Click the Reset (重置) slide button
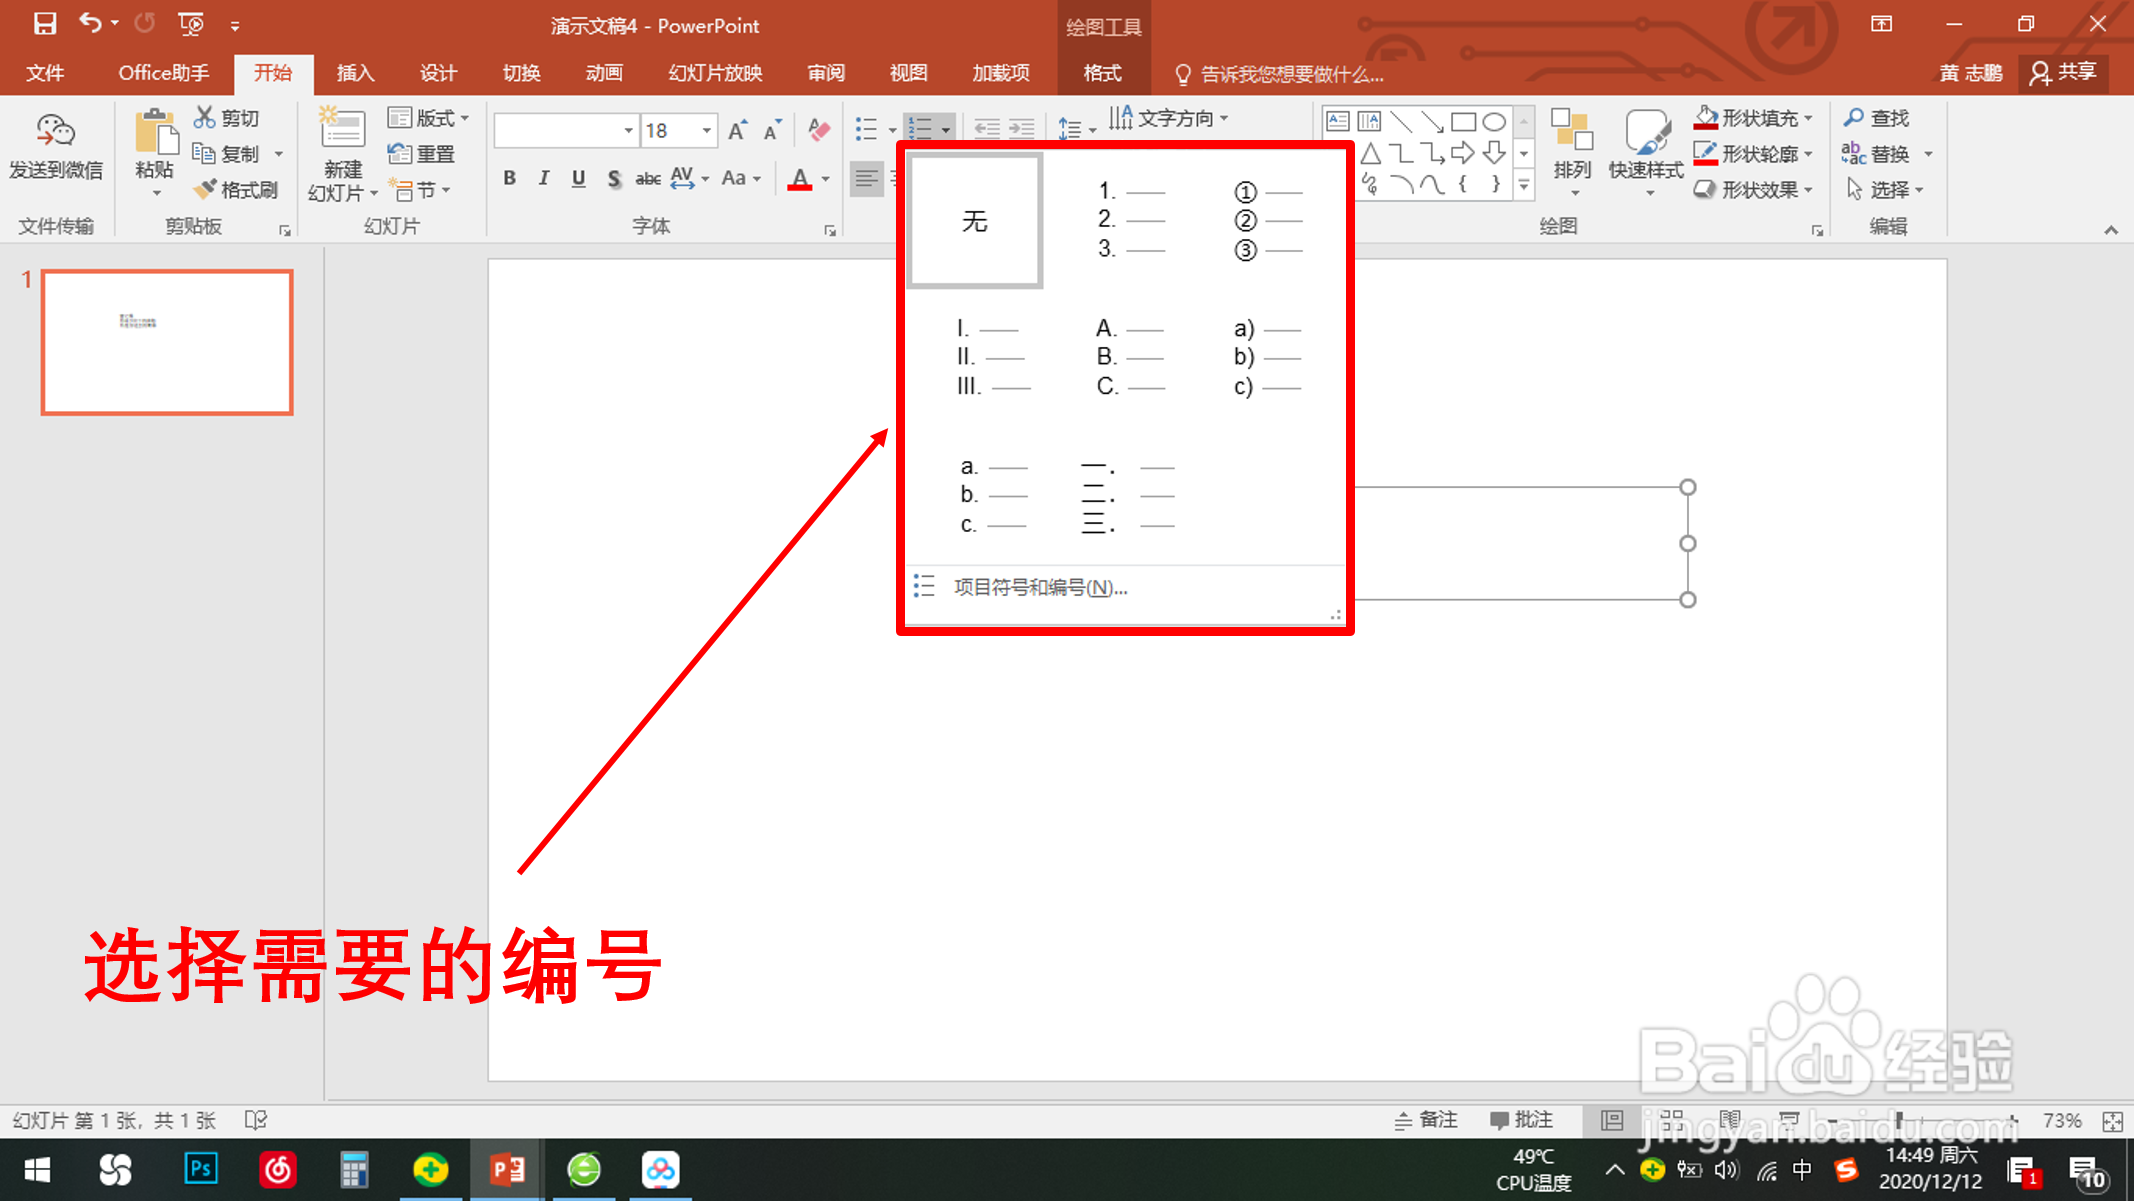Viewport: 2134px width, 1201px height. tap(421, 154)
